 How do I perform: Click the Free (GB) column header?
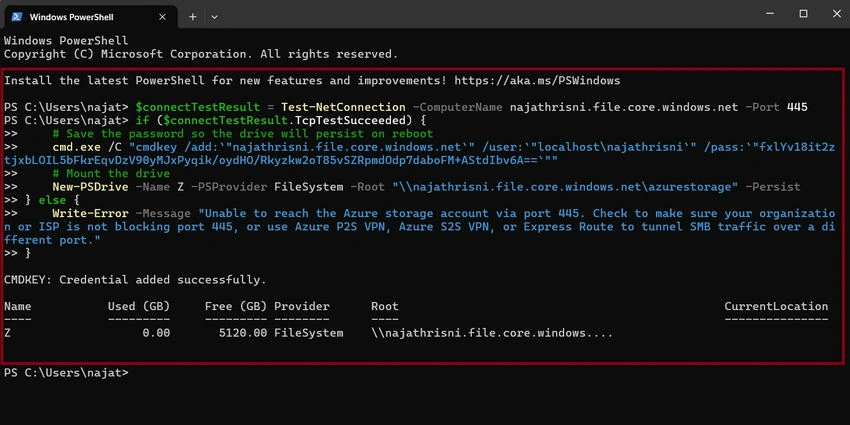click(x=236, y=306)
